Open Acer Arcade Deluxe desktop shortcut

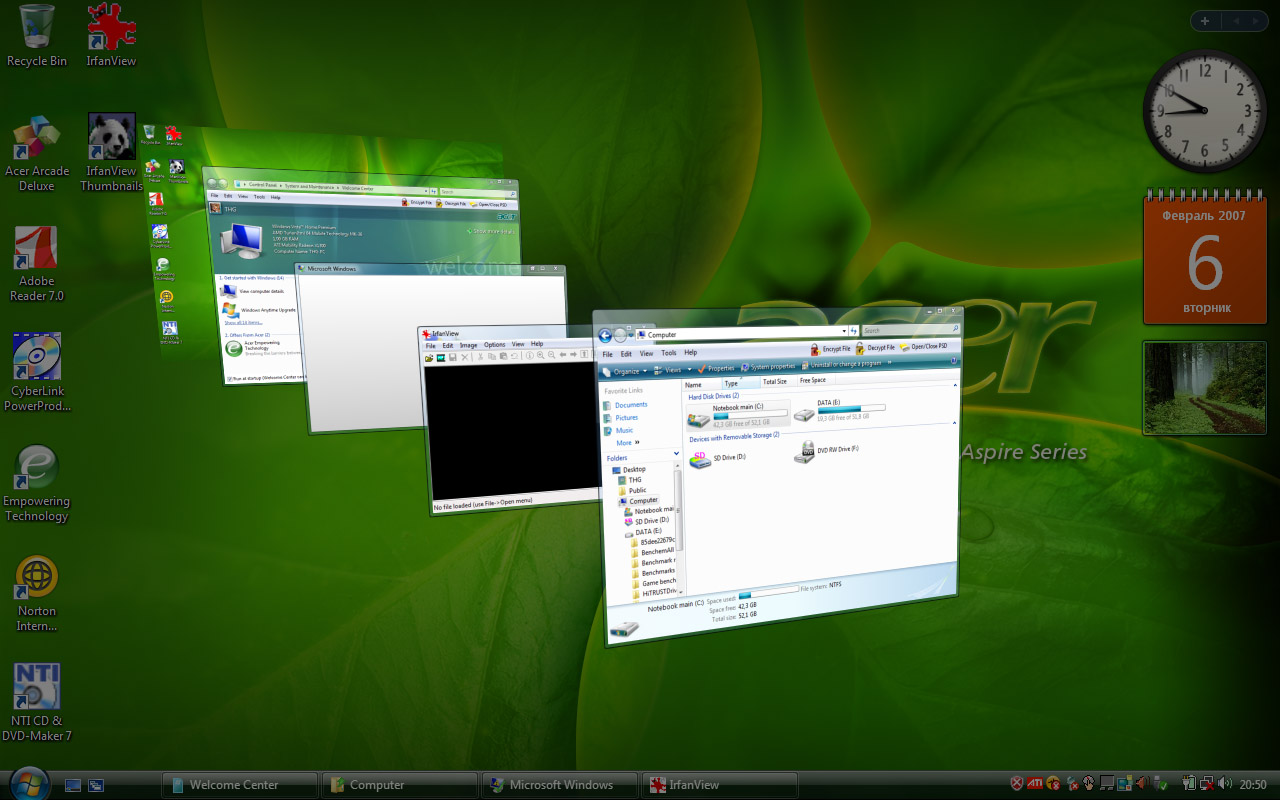(x=37, y=153)
